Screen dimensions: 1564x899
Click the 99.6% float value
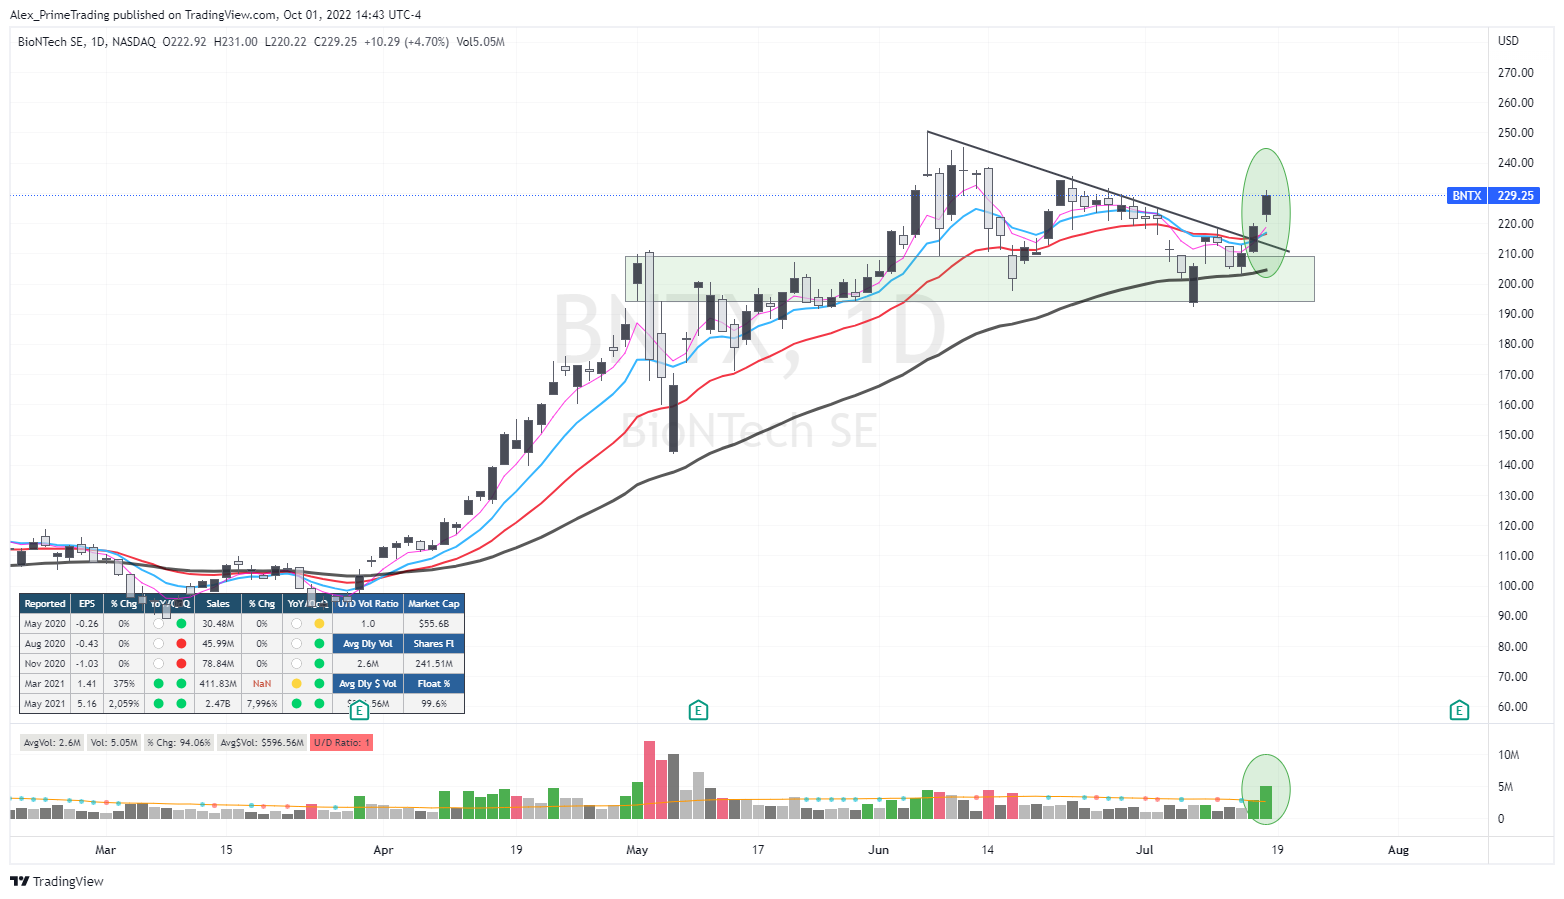pos(434,703)
